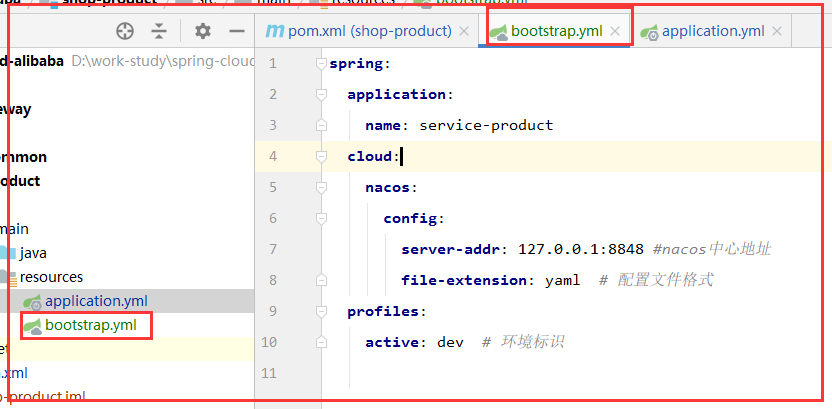Click the 'name' key on line 3
The height and width of the screenshot is (409, 832).
click(x=383, y=126)
